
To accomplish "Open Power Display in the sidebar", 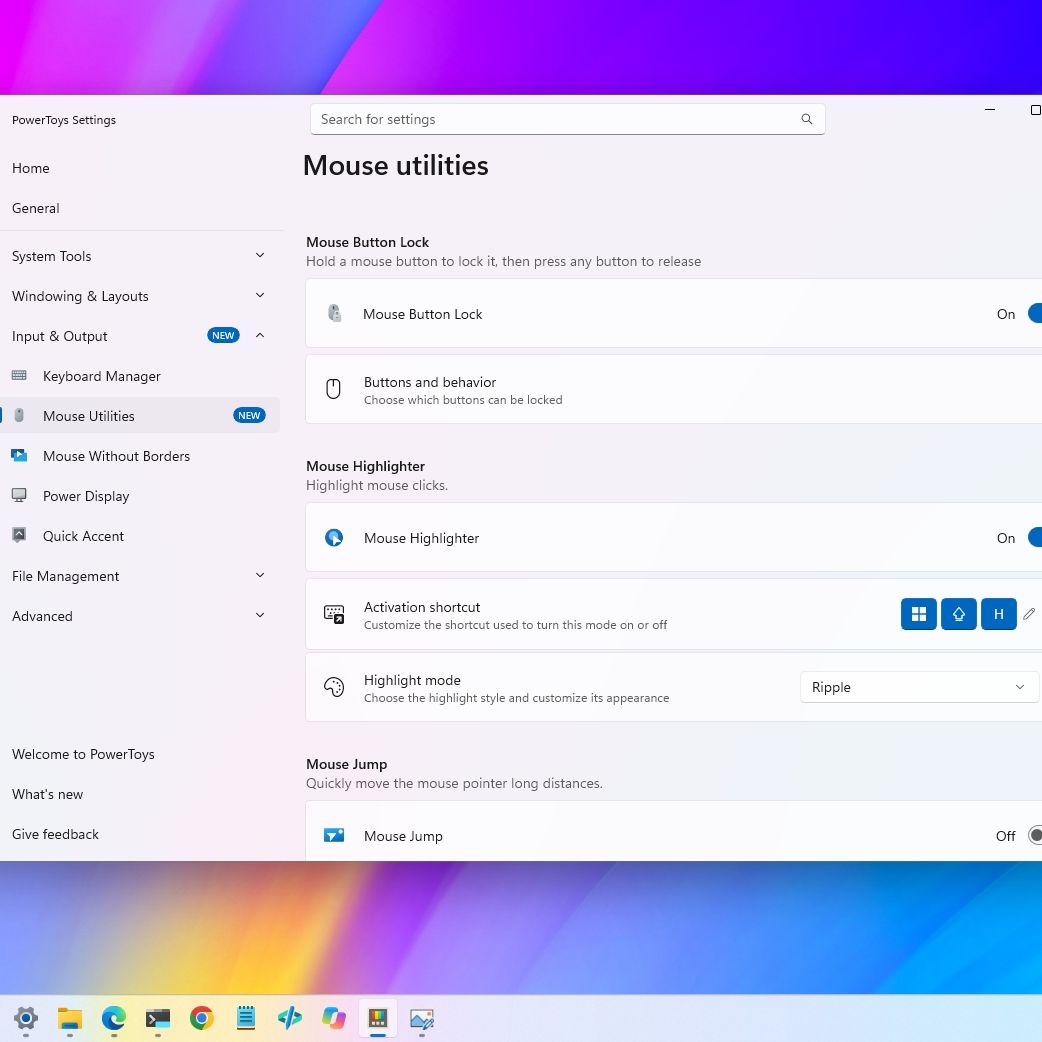I will pos(139,496).
